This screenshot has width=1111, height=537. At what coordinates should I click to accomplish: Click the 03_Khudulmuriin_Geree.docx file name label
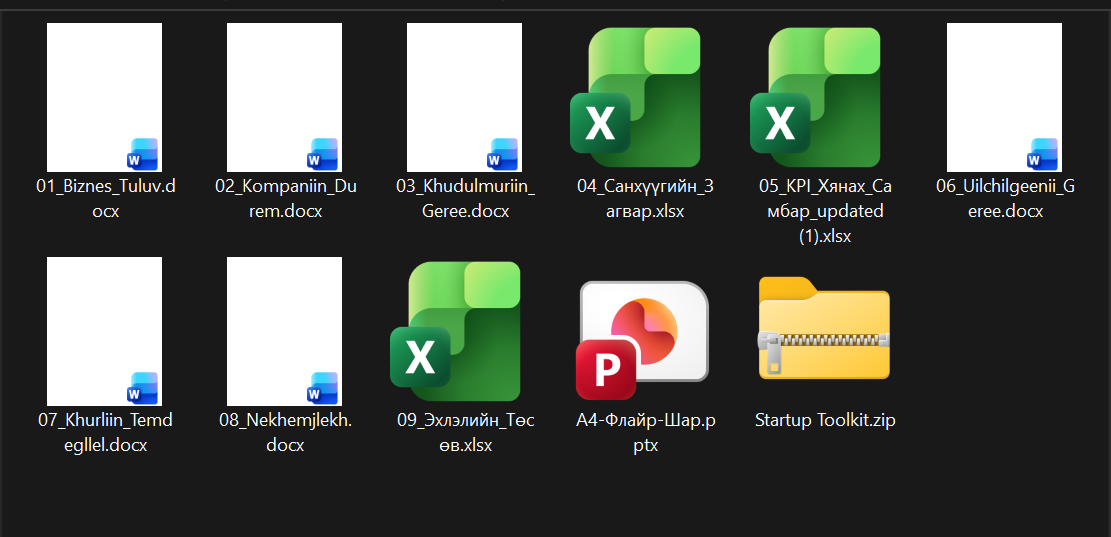pyautogui.click(x=465, y=198)
